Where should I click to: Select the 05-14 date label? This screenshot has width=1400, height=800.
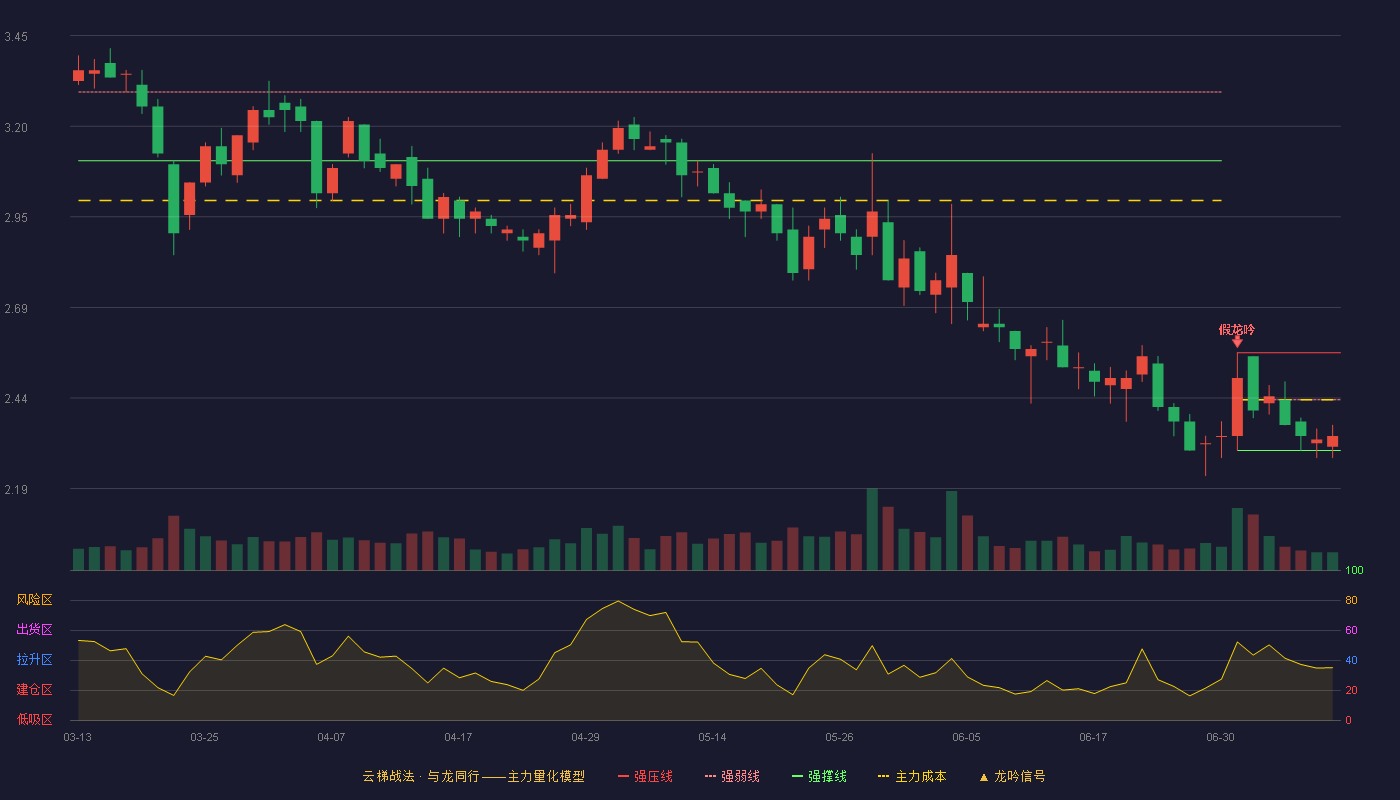pos(712,737)
